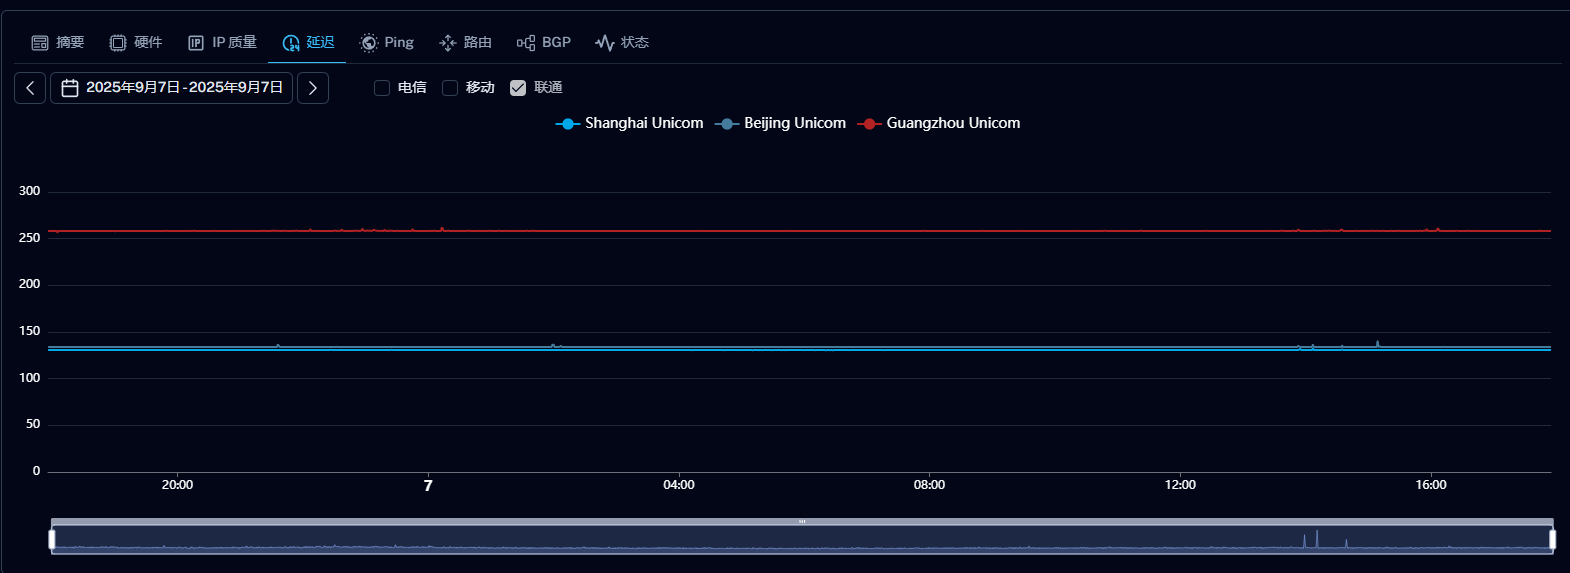The height and width of the screenshot is (573, 1570).
Task: Go to next date with right chevron
Action: pyautogui.click(x=313, y=88)
